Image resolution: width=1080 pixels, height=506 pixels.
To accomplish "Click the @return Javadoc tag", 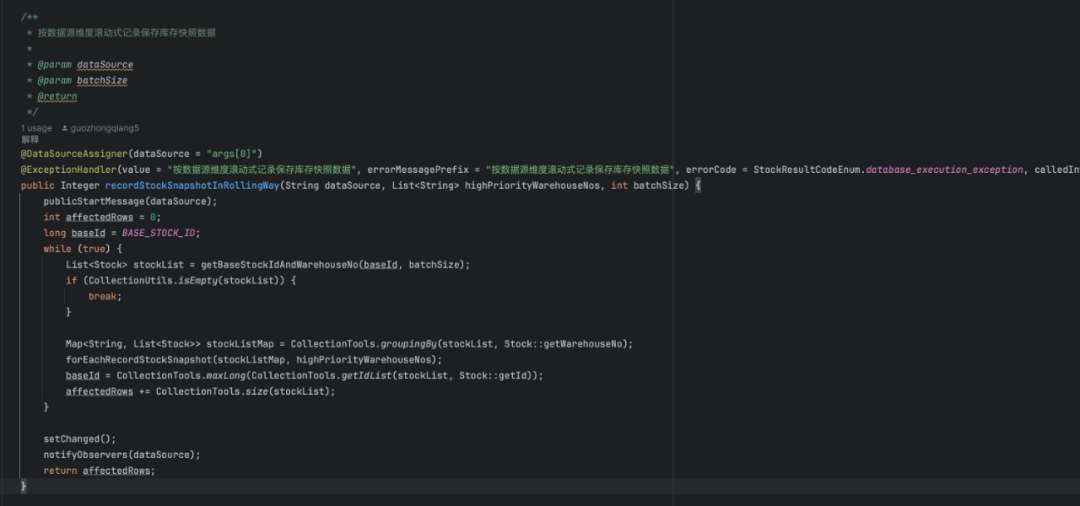I will 57,96.
